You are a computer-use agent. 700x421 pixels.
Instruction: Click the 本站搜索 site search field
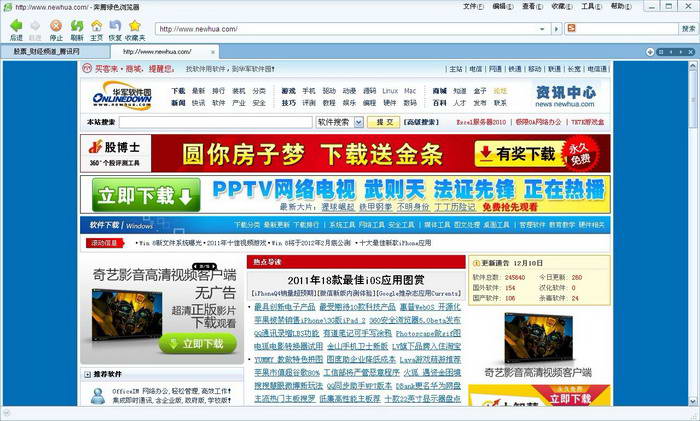[216, 122]
